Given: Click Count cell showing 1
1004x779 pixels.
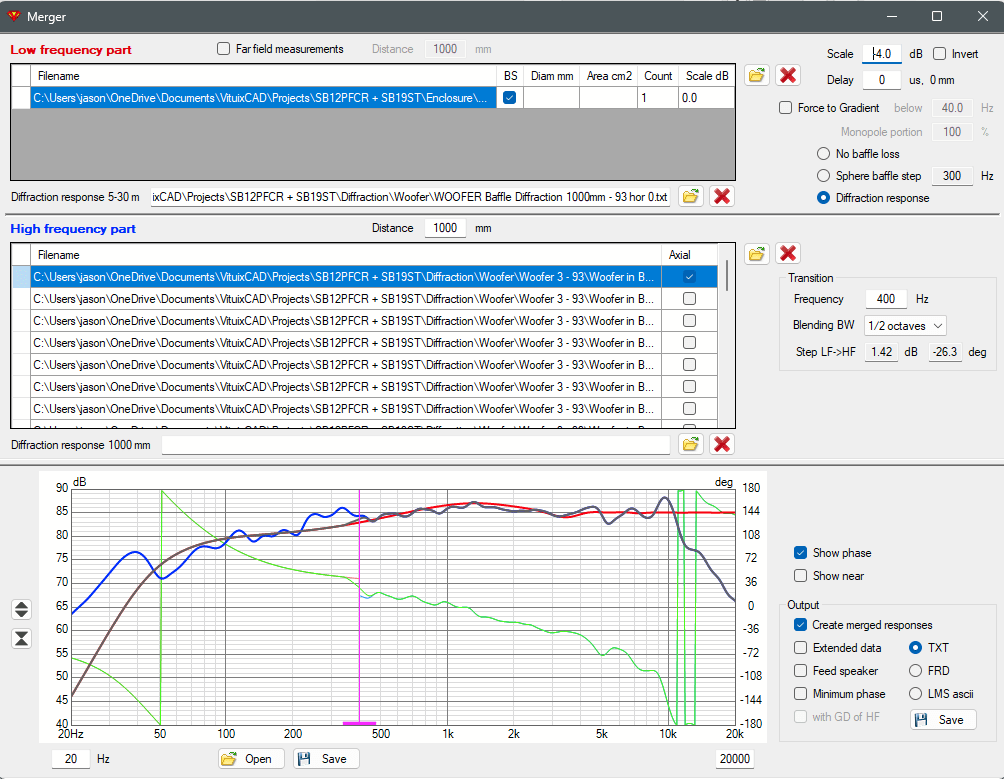Looking at the screenshot, I should [658, 98].
